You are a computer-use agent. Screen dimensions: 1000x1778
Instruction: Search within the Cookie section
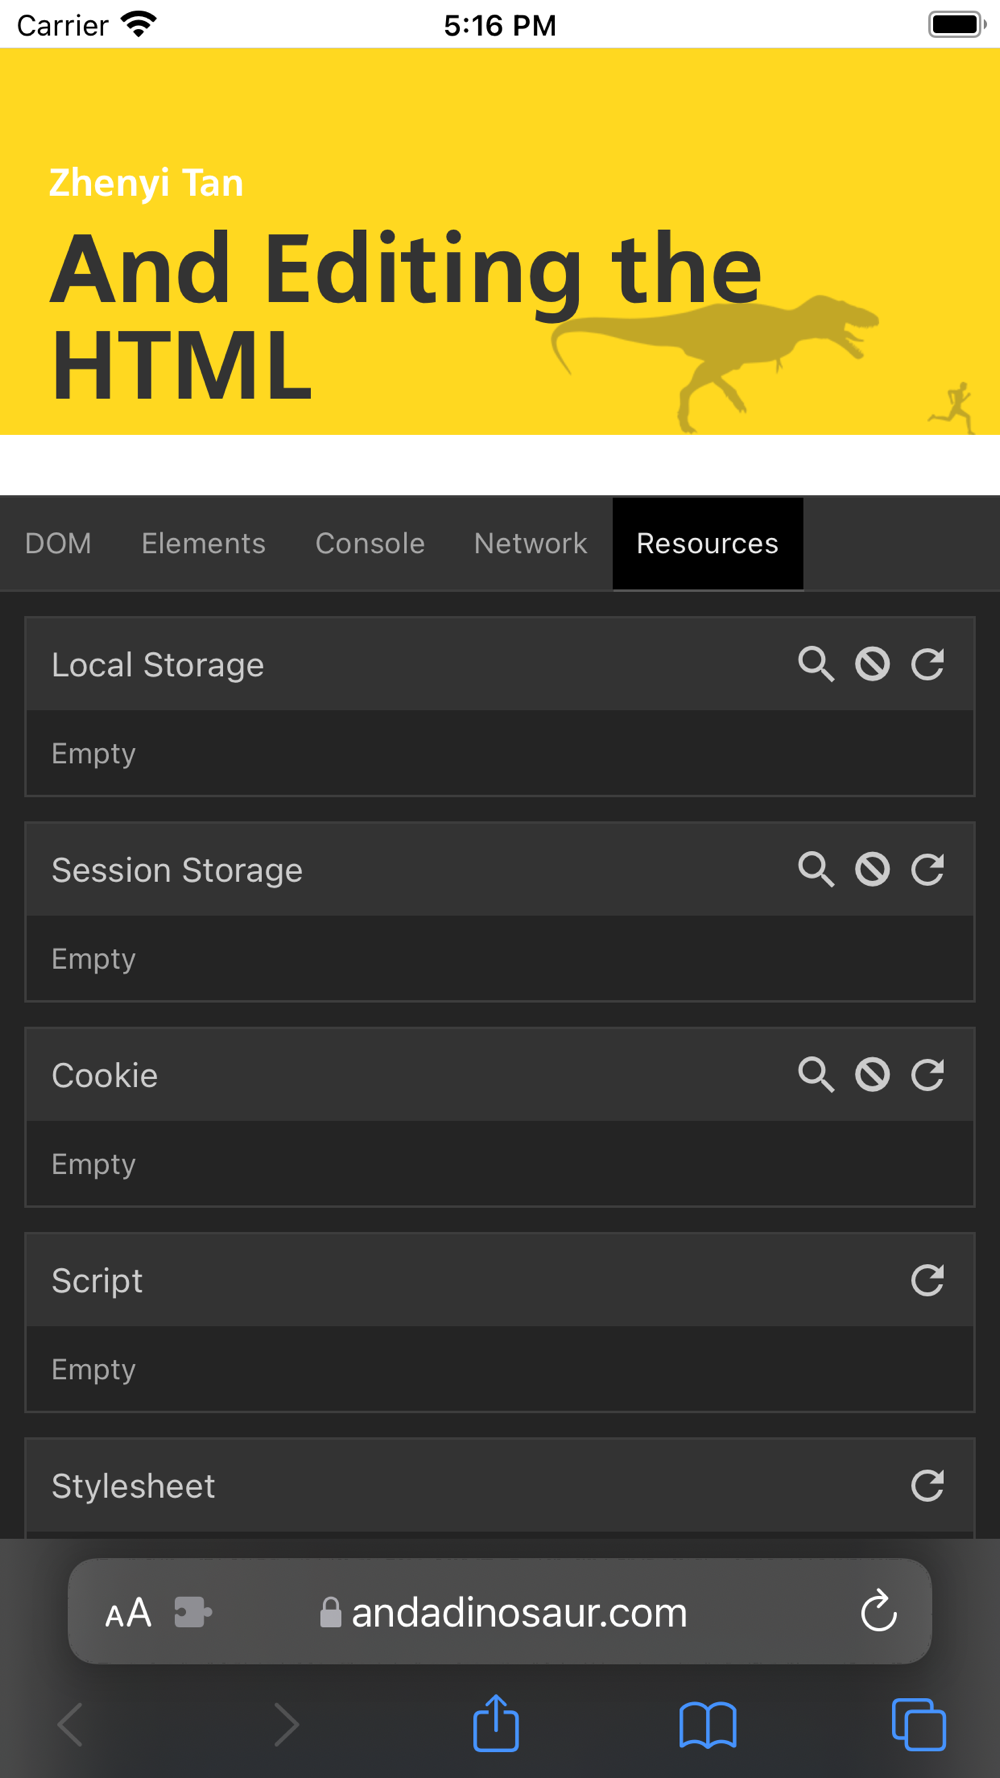(816, 1075)
